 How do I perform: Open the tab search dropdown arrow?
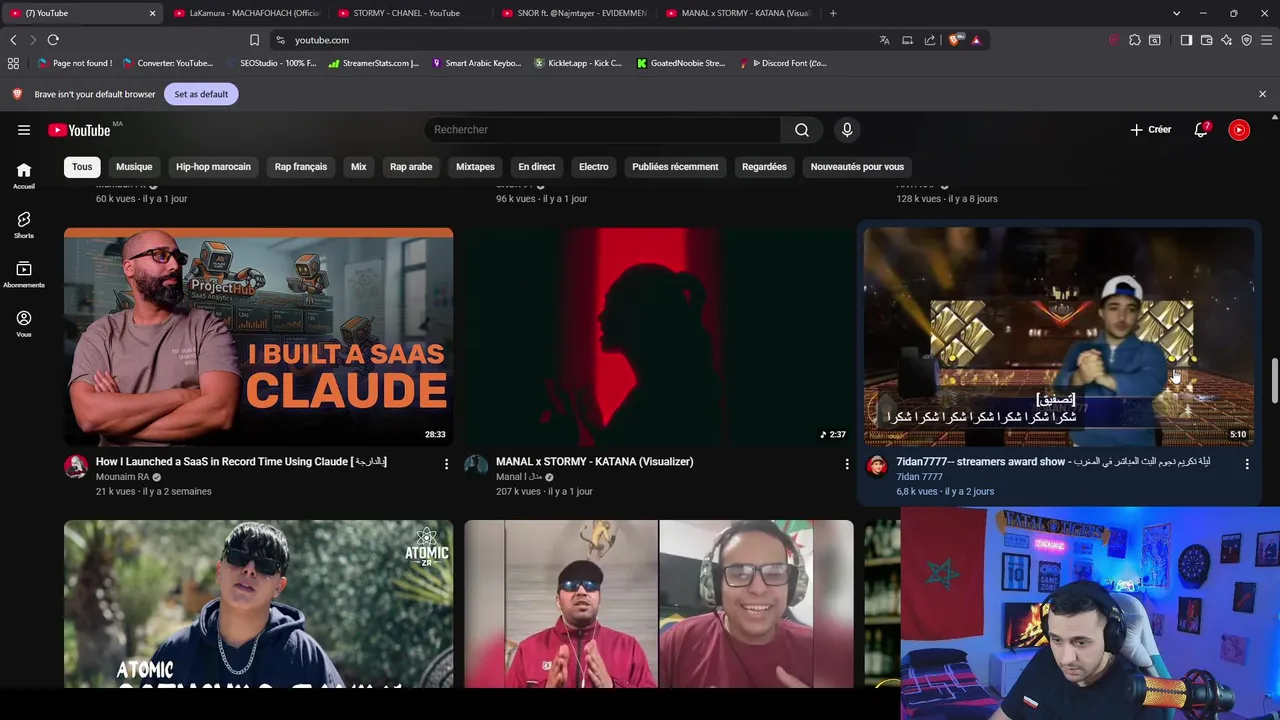pos(1176,13)
